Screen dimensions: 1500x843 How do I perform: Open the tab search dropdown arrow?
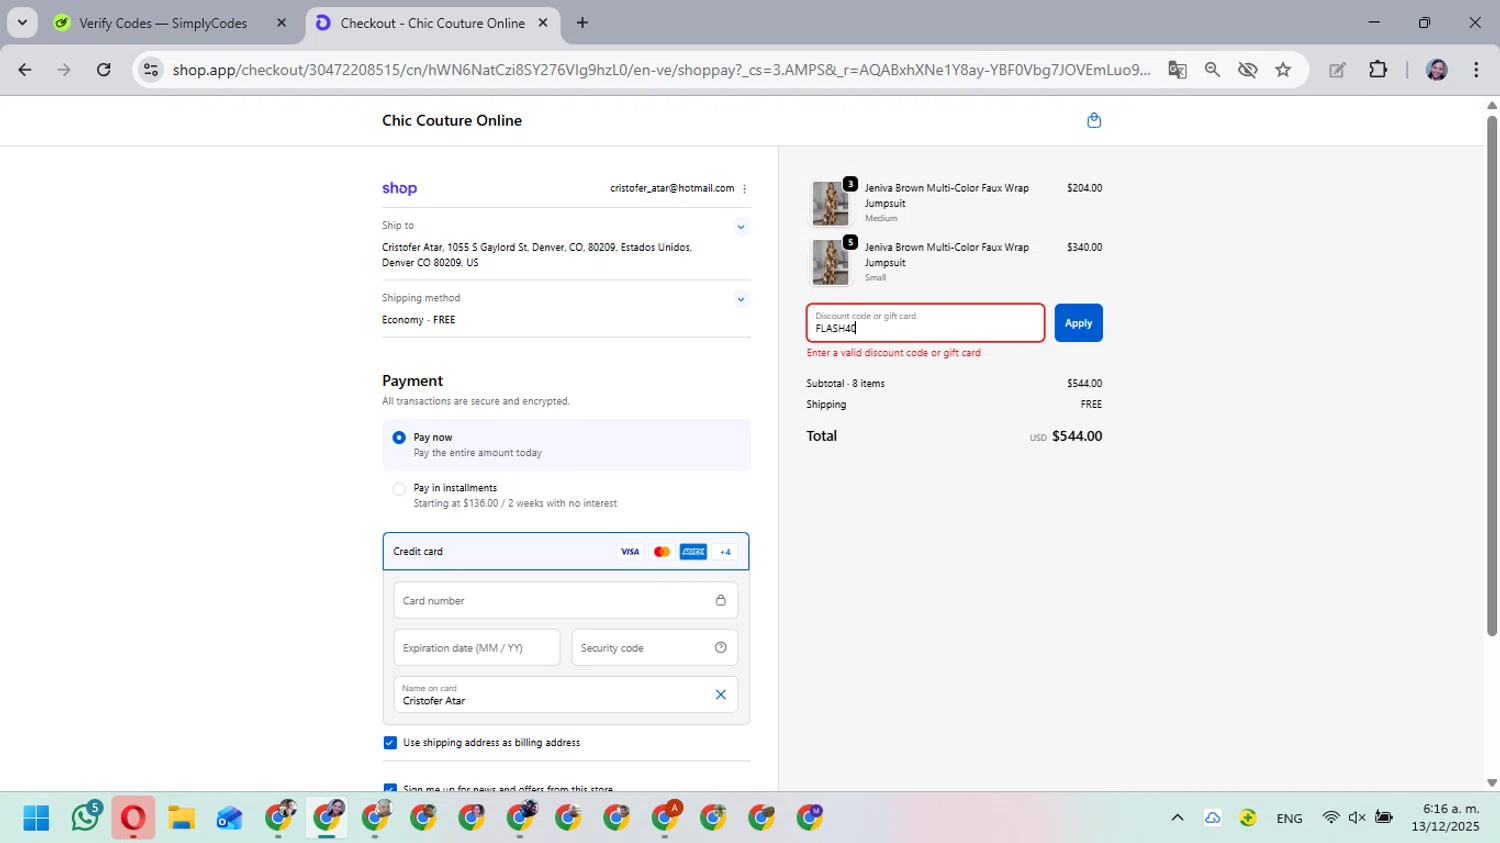[22, 23]
